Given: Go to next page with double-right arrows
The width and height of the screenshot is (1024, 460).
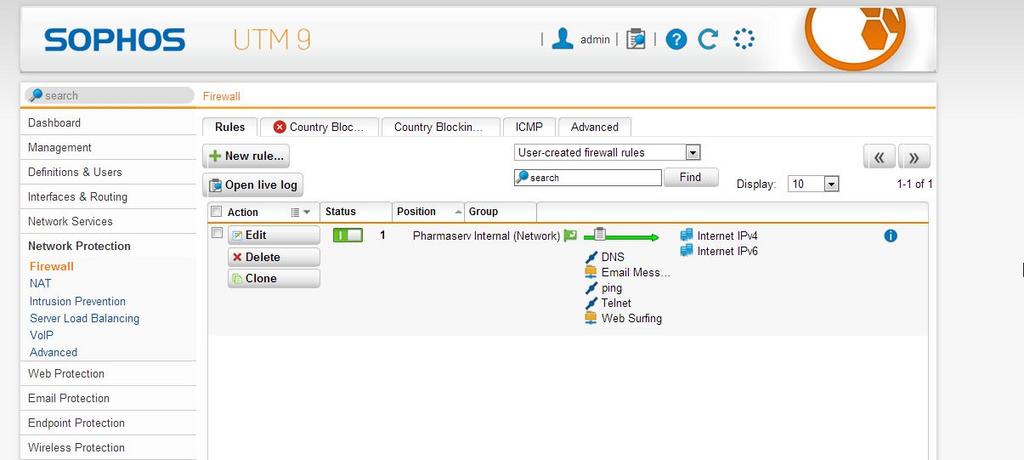Looking at the screenshot, I should [914, 157].
